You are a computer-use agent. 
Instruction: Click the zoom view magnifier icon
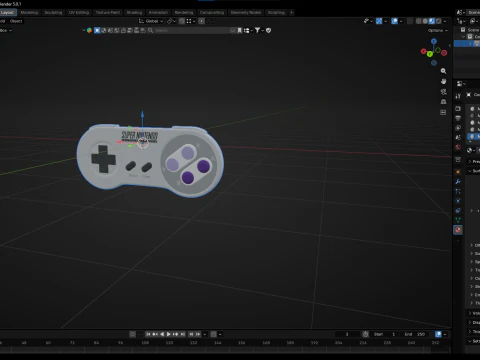click(443, 71)
